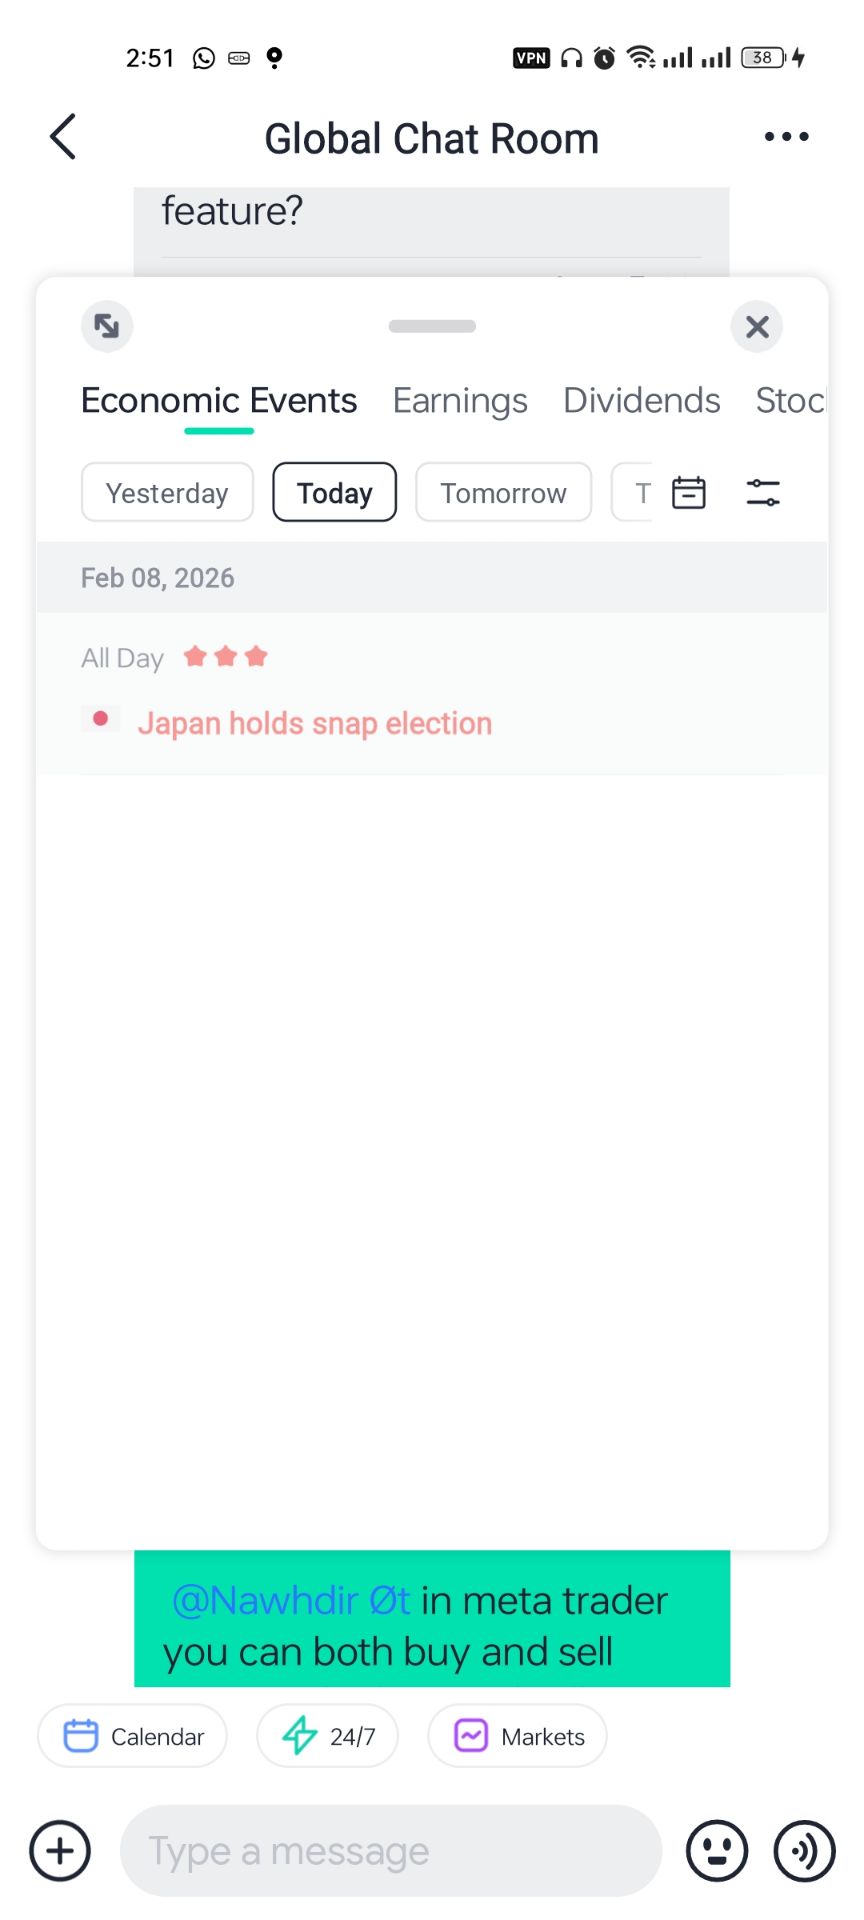Switch to the Dividends tab
Image resolution: width=864 pixels, height=1920 pixels.
coord(641,401)
